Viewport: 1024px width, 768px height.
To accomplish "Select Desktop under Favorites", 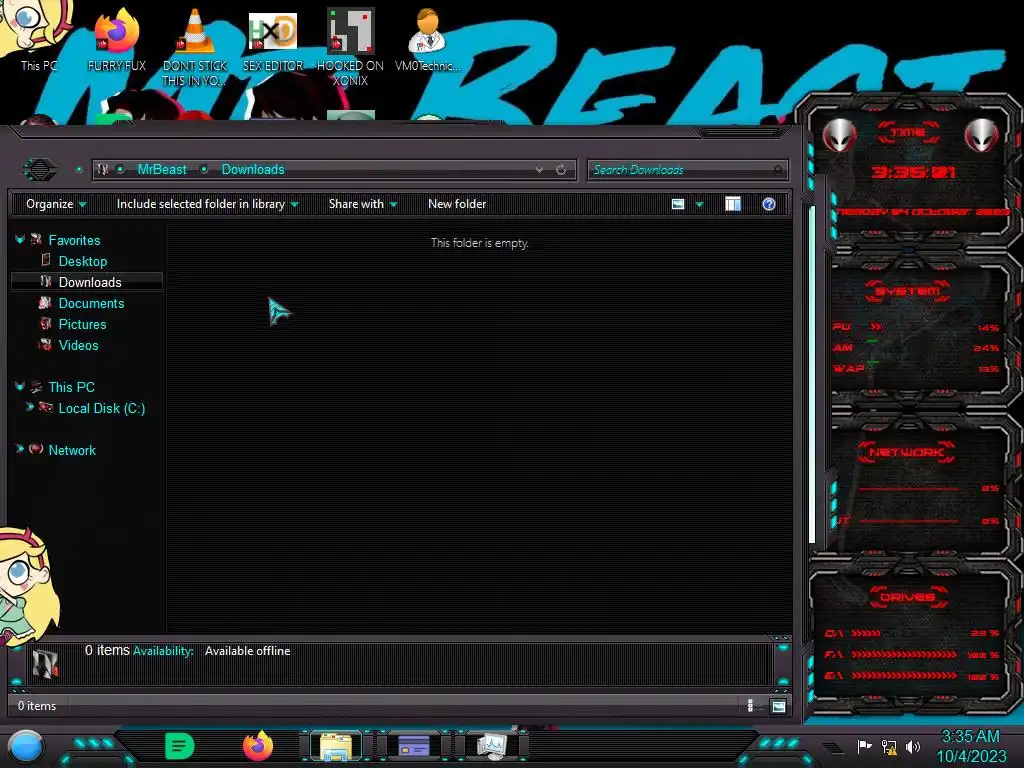I will (x=82, y=261).
